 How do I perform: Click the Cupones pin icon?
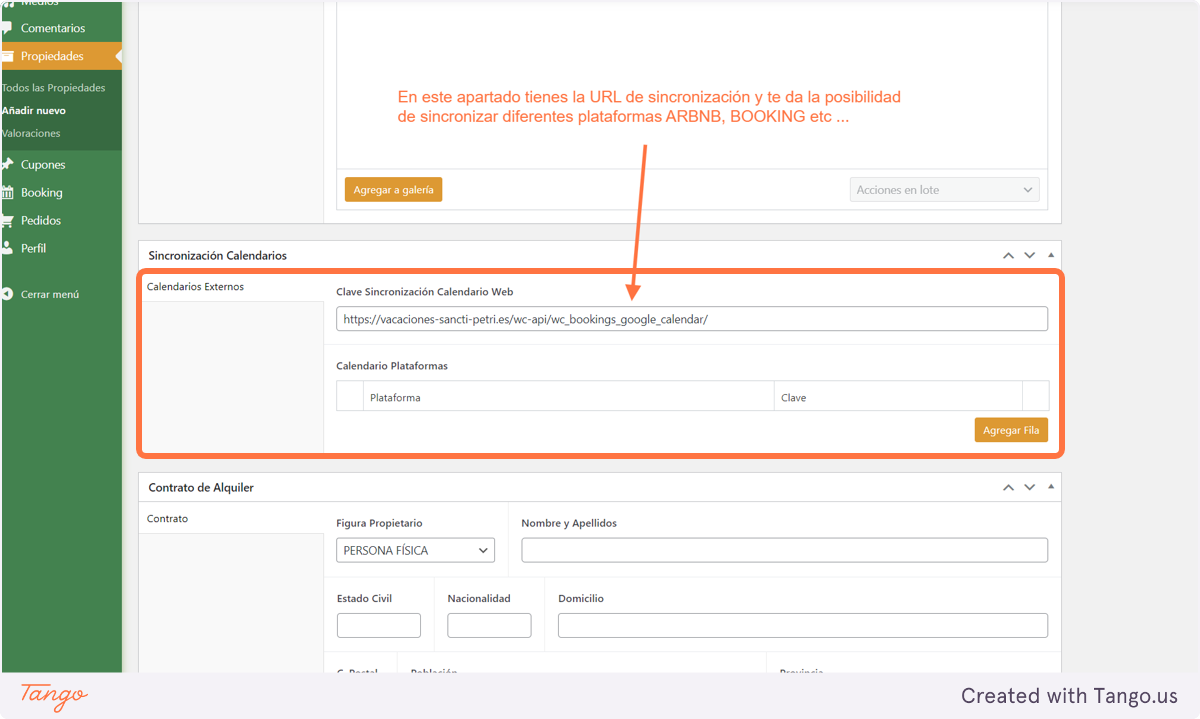7,164
